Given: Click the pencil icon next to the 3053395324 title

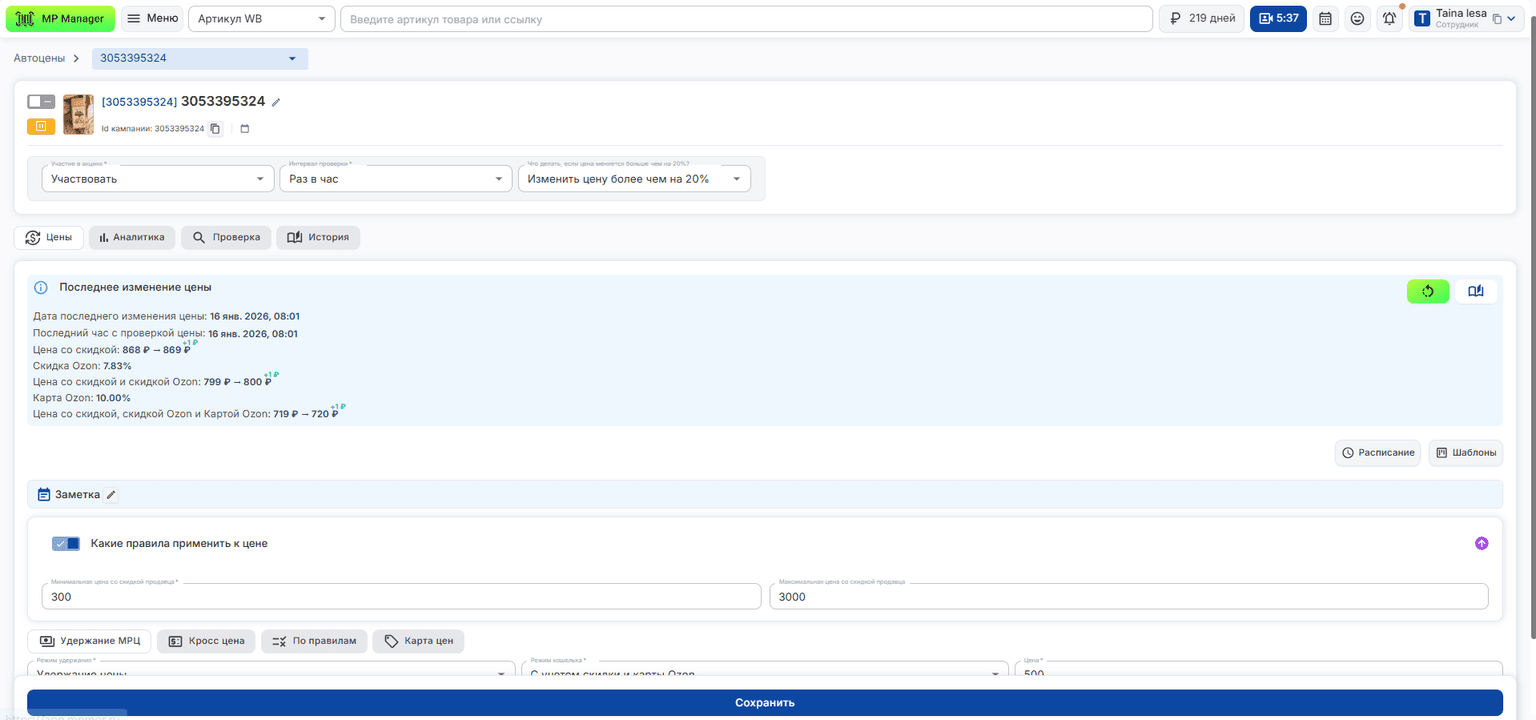Looking at the screenshot, I should coord(277,102).
